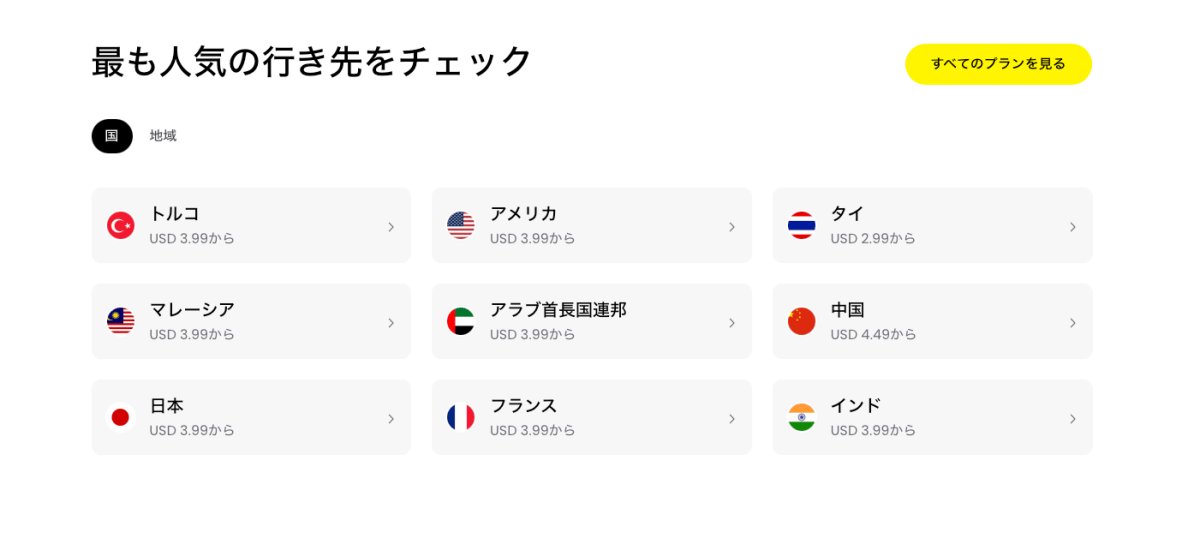
Task: Click the United States flag icon
Action: (x=461, y=225)
